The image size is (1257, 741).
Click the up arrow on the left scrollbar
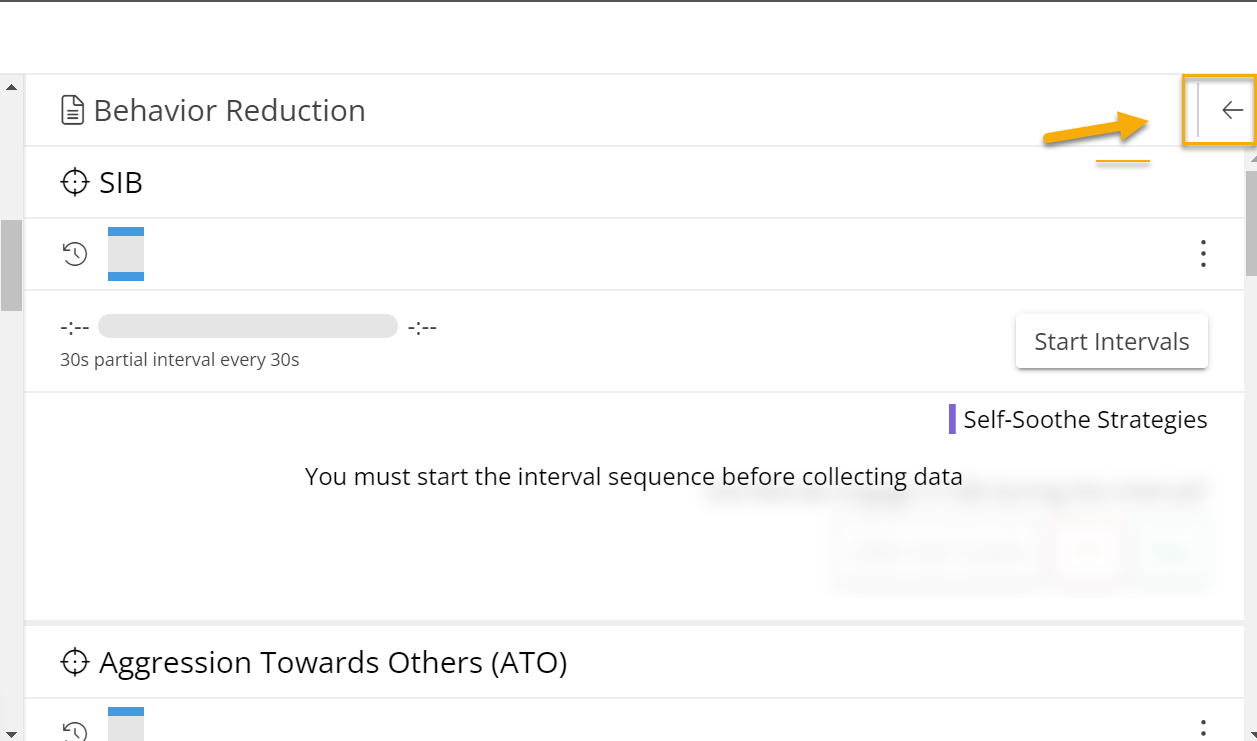pyautogui.click(x=10, y=85)
